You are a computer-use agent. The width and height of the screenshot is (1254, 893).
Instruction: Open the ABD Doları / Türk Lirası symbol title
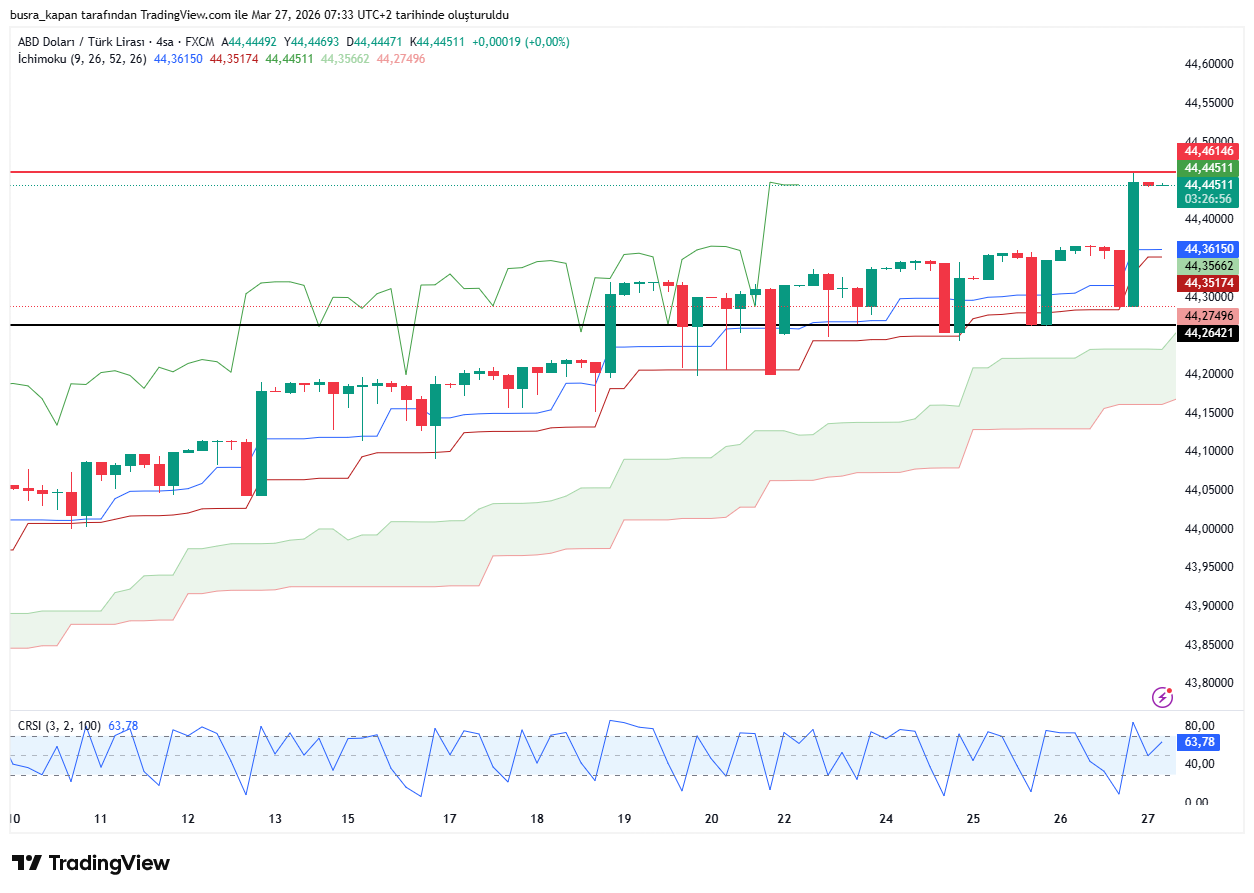click(81, 42)
